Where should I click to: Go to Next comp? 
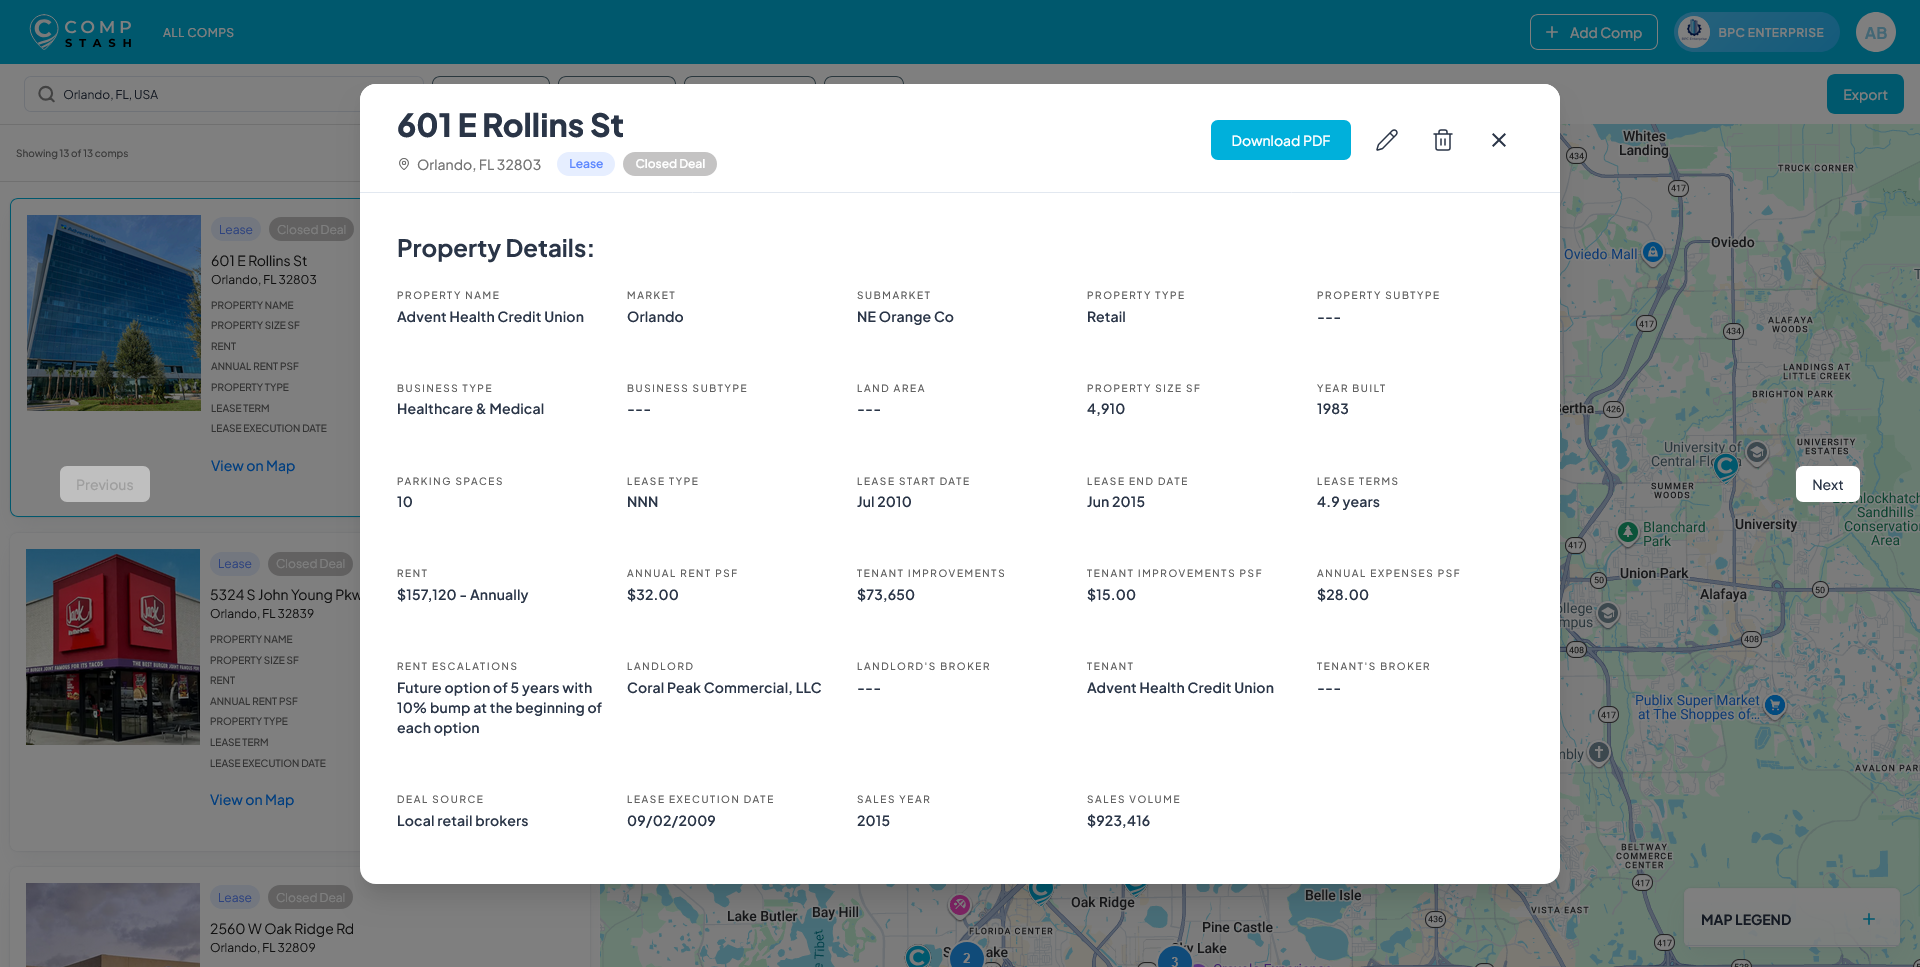[x=1827, y=484]
